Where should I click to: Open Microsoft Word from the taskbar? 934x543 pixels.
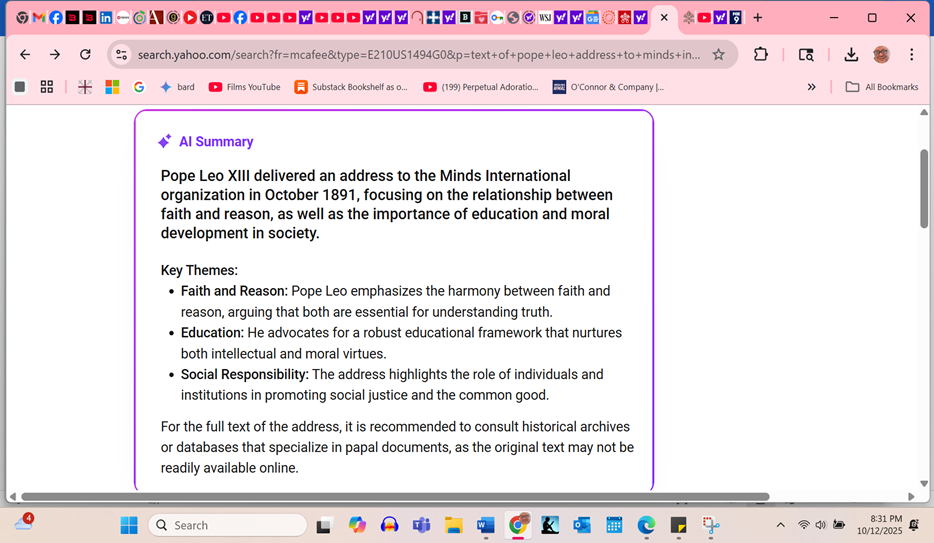click(x=485, y=525)
